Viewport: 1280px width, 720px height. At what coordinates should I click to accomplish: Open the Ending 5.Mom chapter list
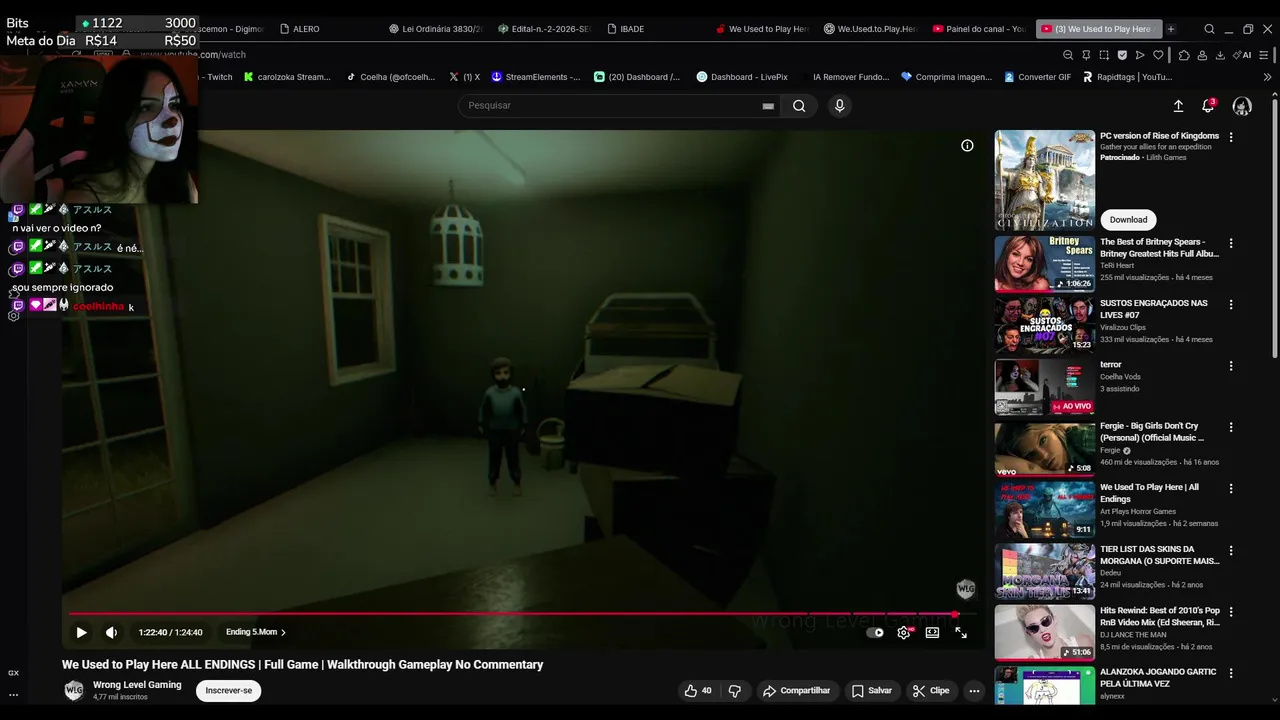tap(256, 632)
